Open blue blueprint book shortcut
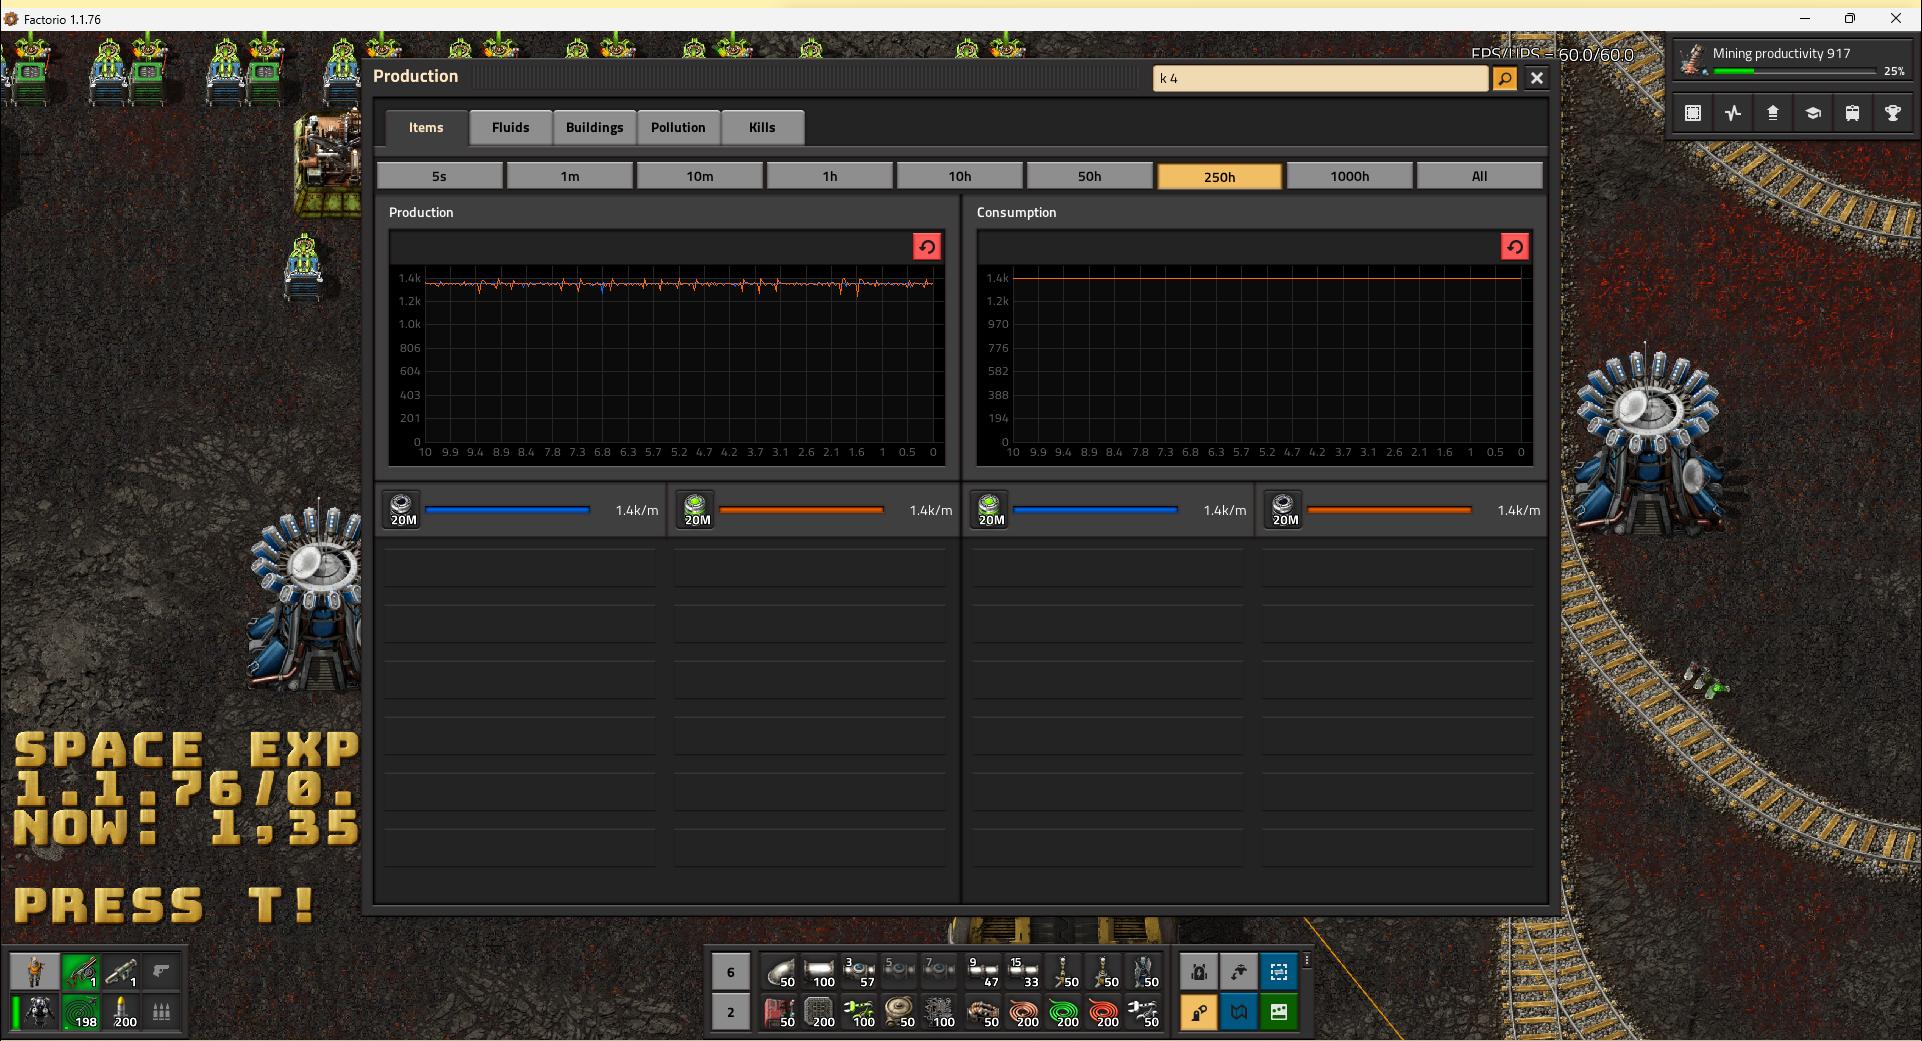Screen dimensions: 1922x1041 pyautogui.click(x=1239, y=1012)
